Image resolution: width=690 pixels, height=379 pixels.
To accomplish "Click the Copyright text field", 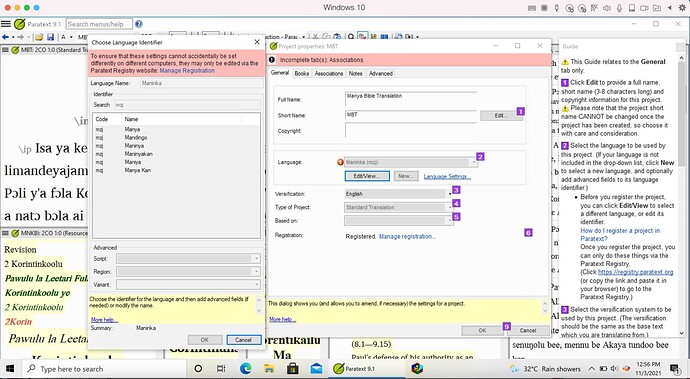I will tap(411, 131).
